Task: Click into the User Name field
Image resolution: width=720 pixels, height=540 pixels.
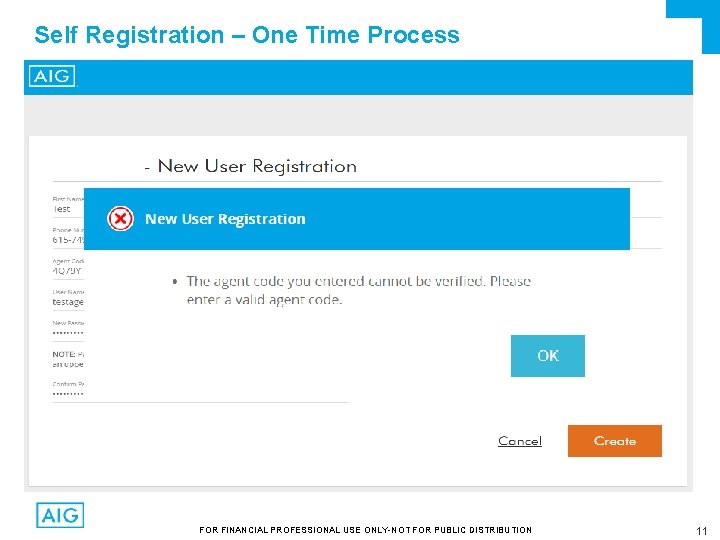Action: click(x=68, y=302)
